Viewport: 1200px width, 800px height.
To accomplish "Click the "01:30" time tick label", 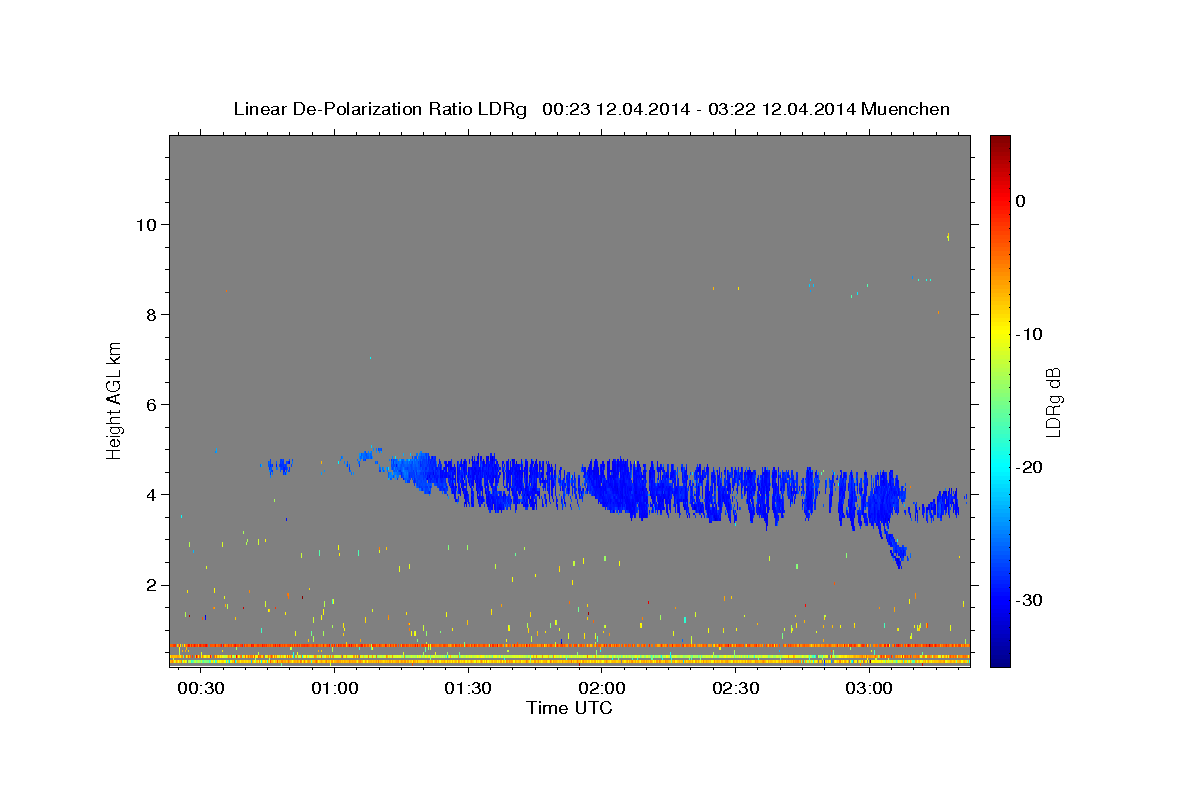I will pyautogui.click(x=468, y=689).
